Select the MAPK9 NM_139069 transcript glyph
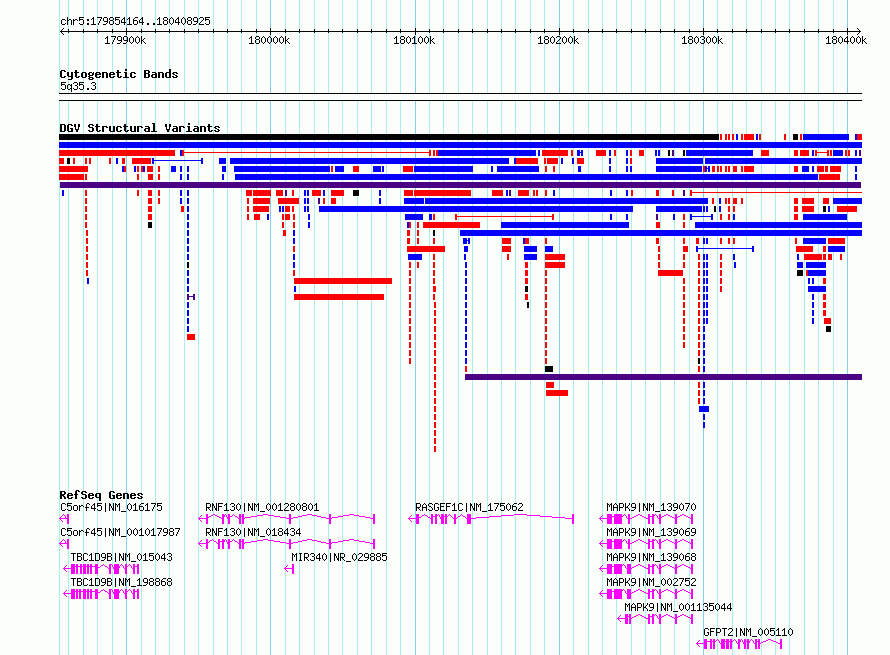890x655 pixels. pyautogui.click(x=646, y=544)
